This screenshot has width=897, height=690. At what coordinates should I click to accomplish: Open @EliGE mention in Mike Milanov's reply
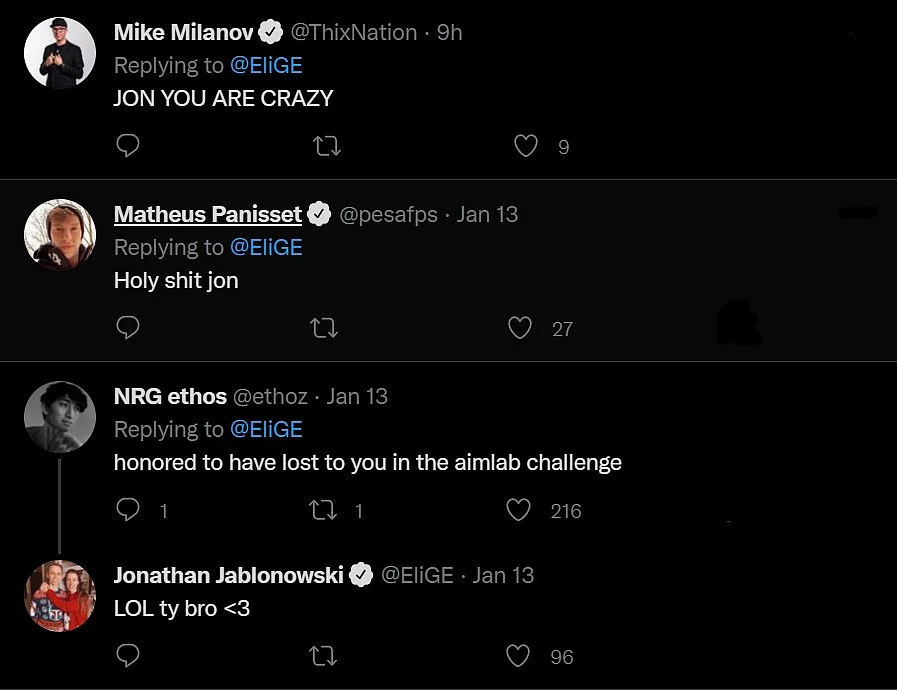(266, 65)
